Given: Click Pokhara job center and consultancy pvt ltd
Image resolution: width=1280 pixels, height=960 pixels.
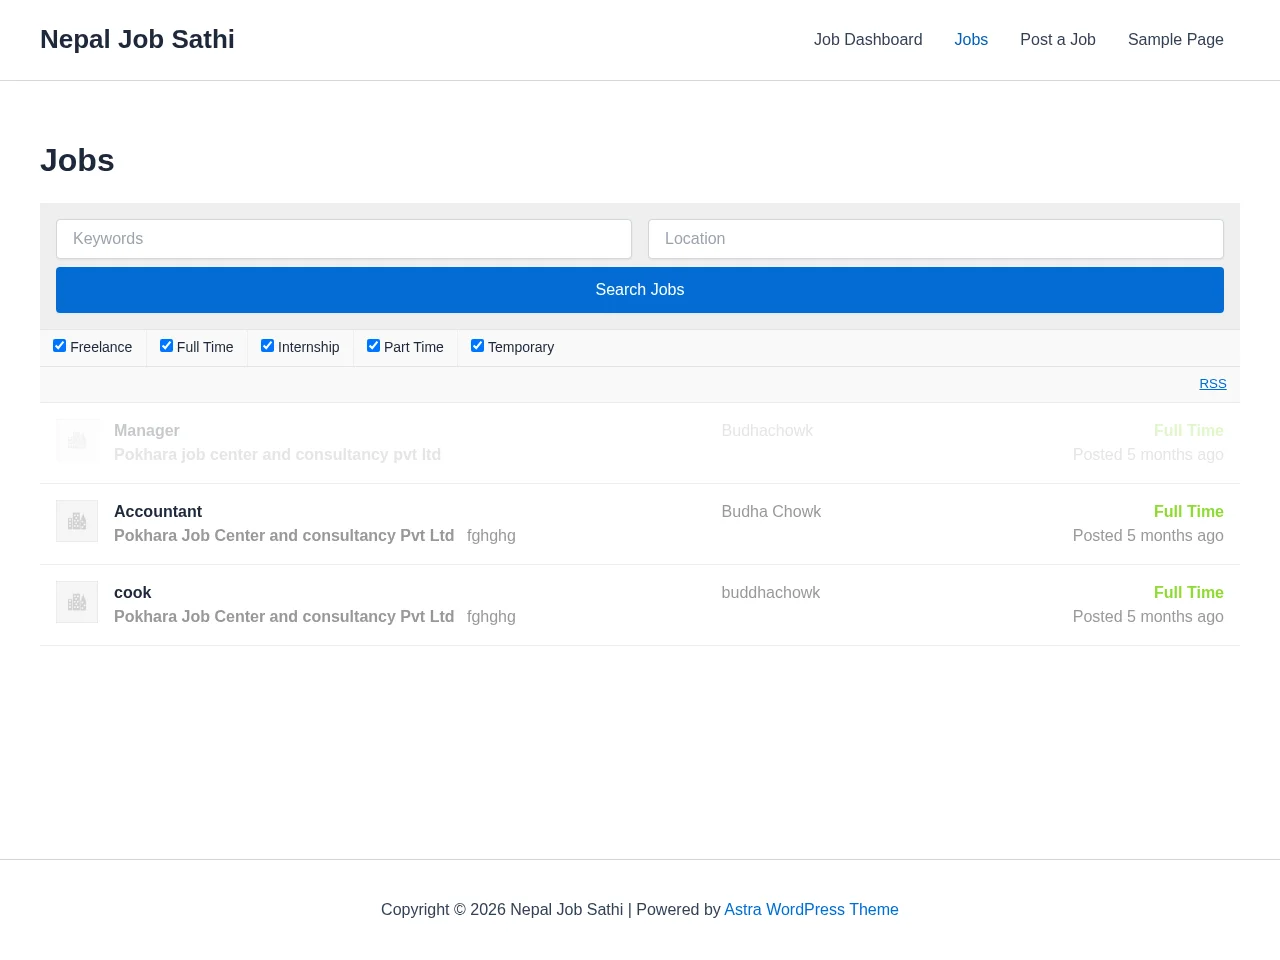Looking at the screenshot, I should [x=277, y=454].
